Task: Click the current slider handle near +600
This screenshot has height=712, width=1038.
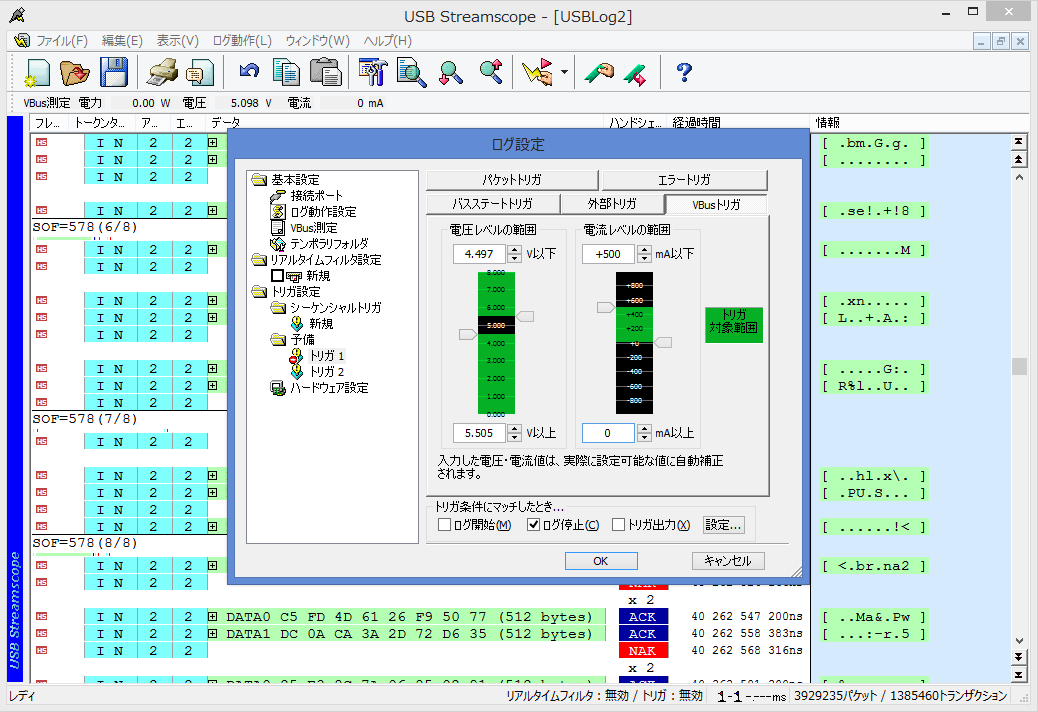Action: pyautogui.click(x=606, y=307)
